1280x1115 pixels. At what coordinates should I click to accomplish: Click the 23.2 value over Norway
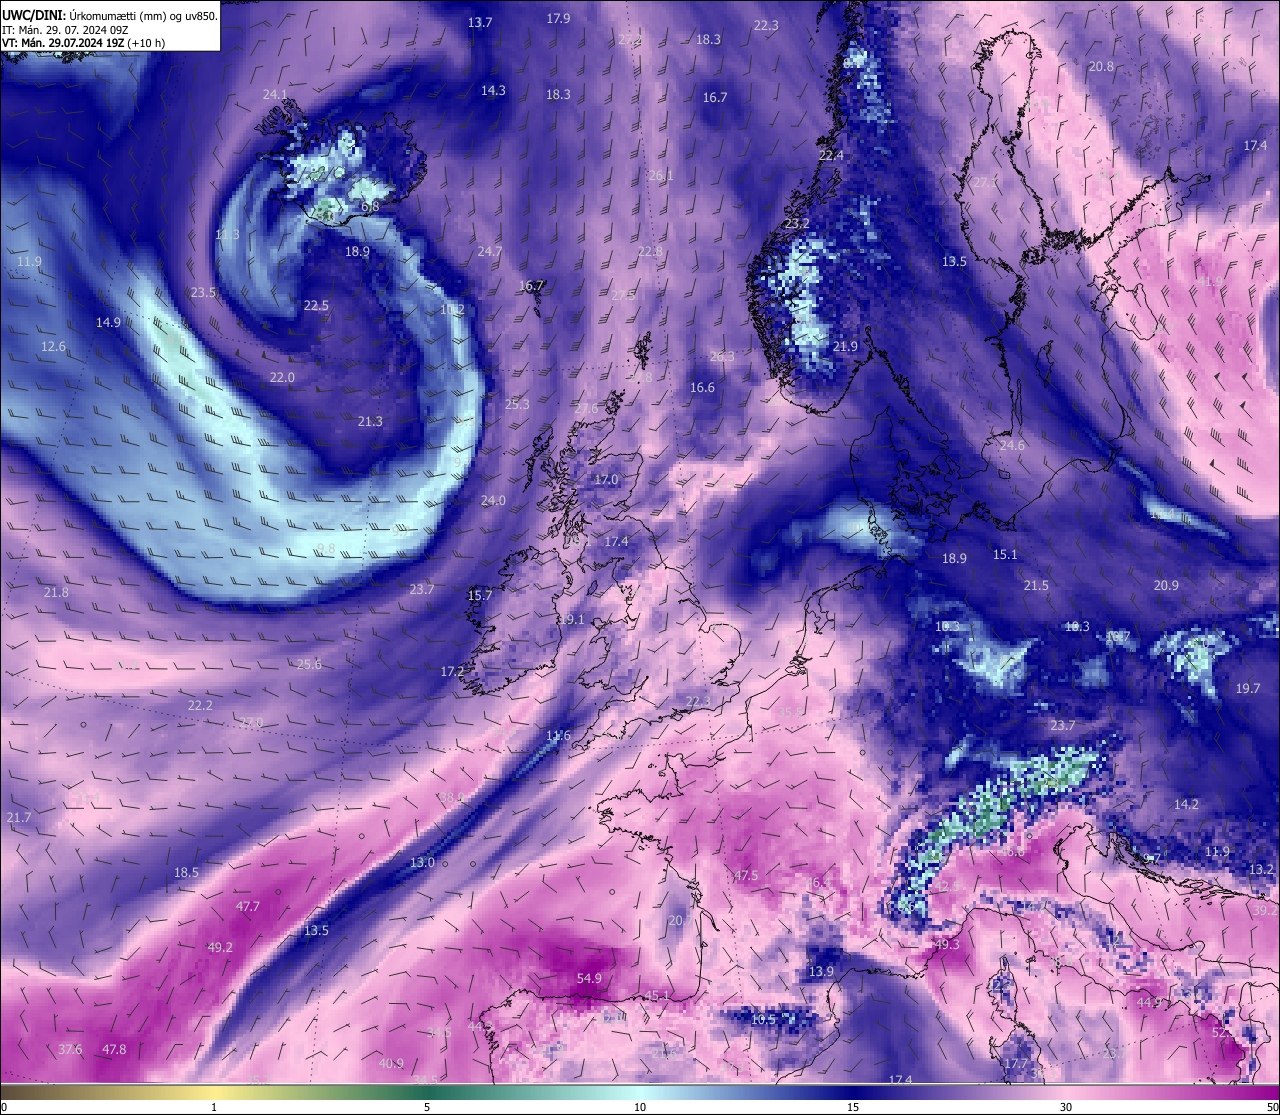tap(797, 223)
